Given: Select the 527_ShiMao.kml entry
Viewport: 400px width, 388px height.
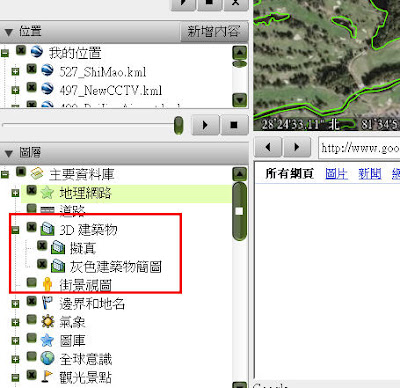Looking at the screenshot, I should (x=103, y=72).
